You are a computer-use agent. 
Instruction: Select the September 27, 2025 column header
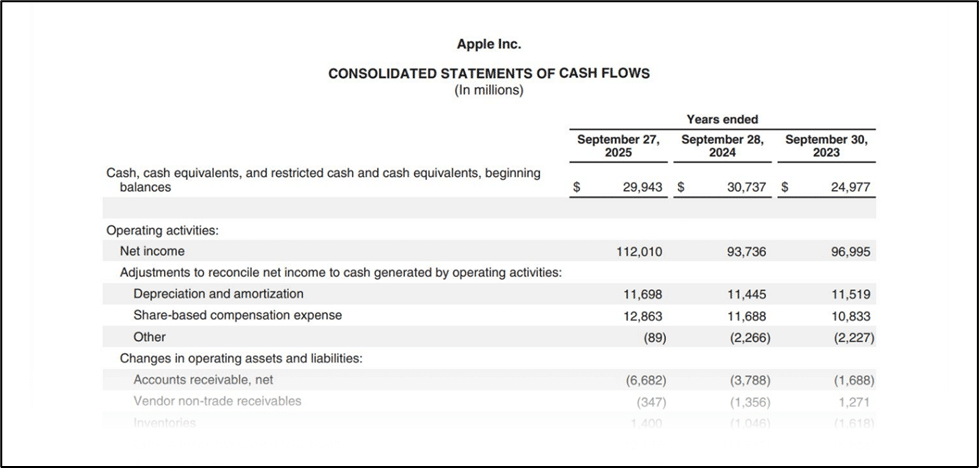coord(618,146)
